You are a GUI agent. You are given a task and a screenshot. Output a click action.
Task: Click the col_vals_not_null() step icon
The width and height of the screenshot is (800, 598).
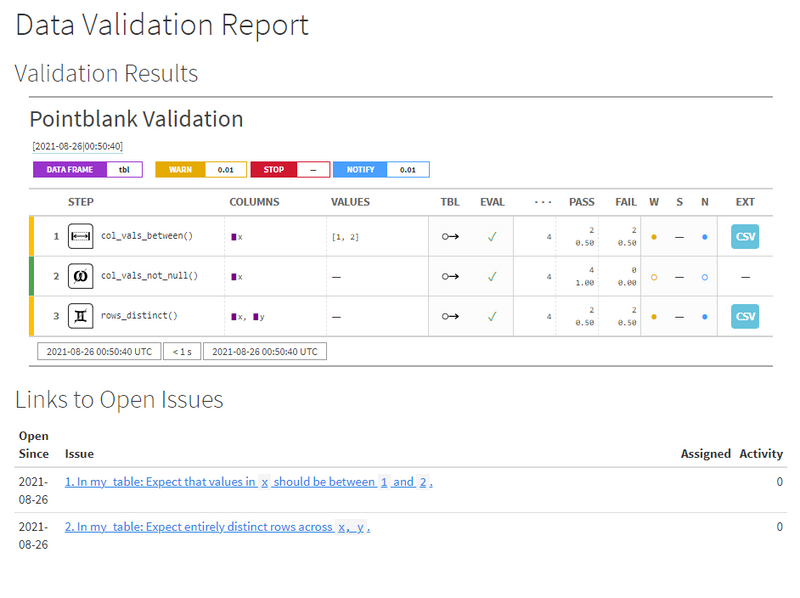coord(81,276)
